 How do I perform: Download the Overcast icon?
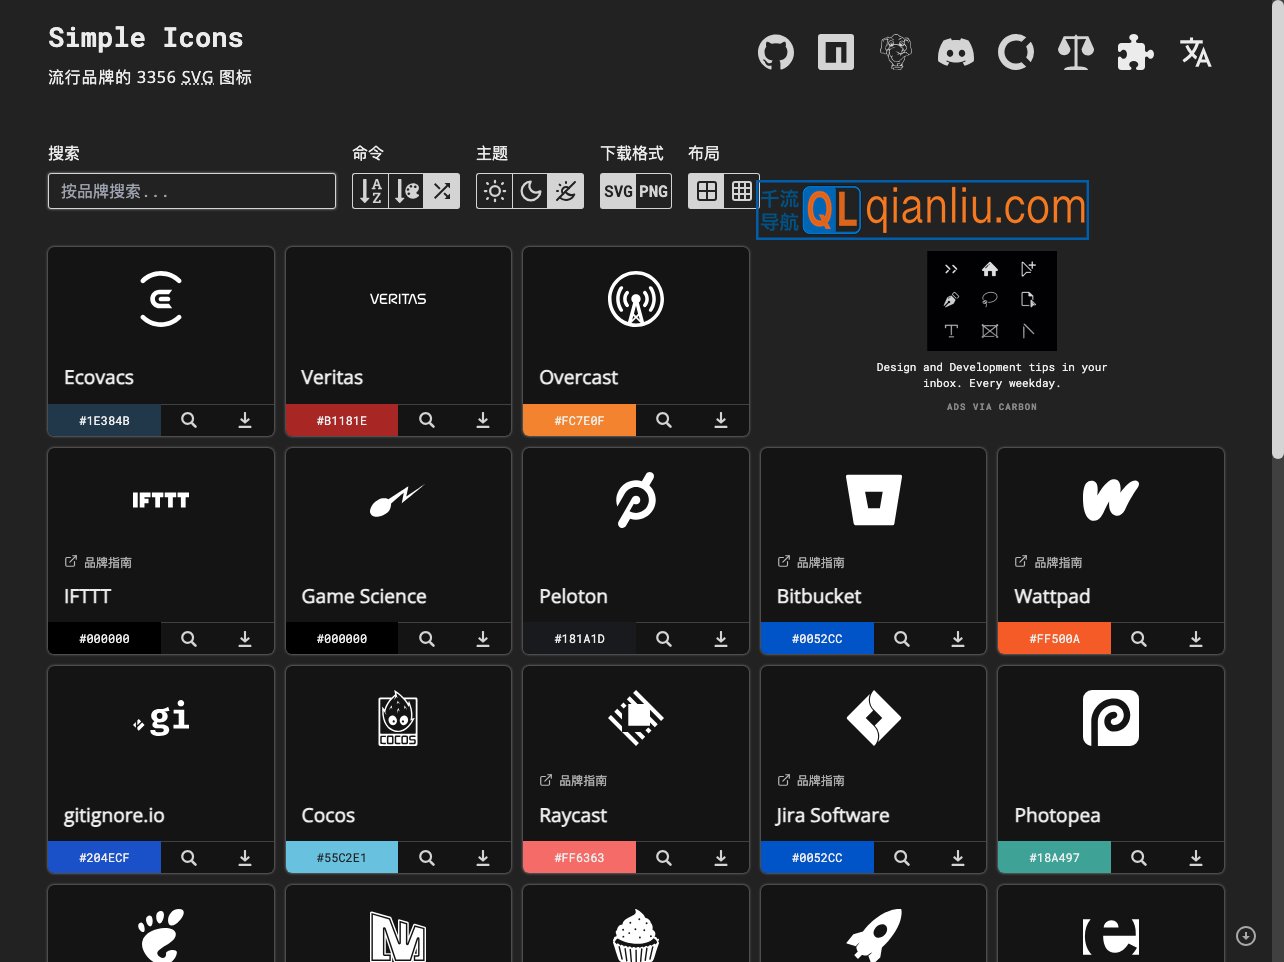pyautogui.click(x=721, y=420)
